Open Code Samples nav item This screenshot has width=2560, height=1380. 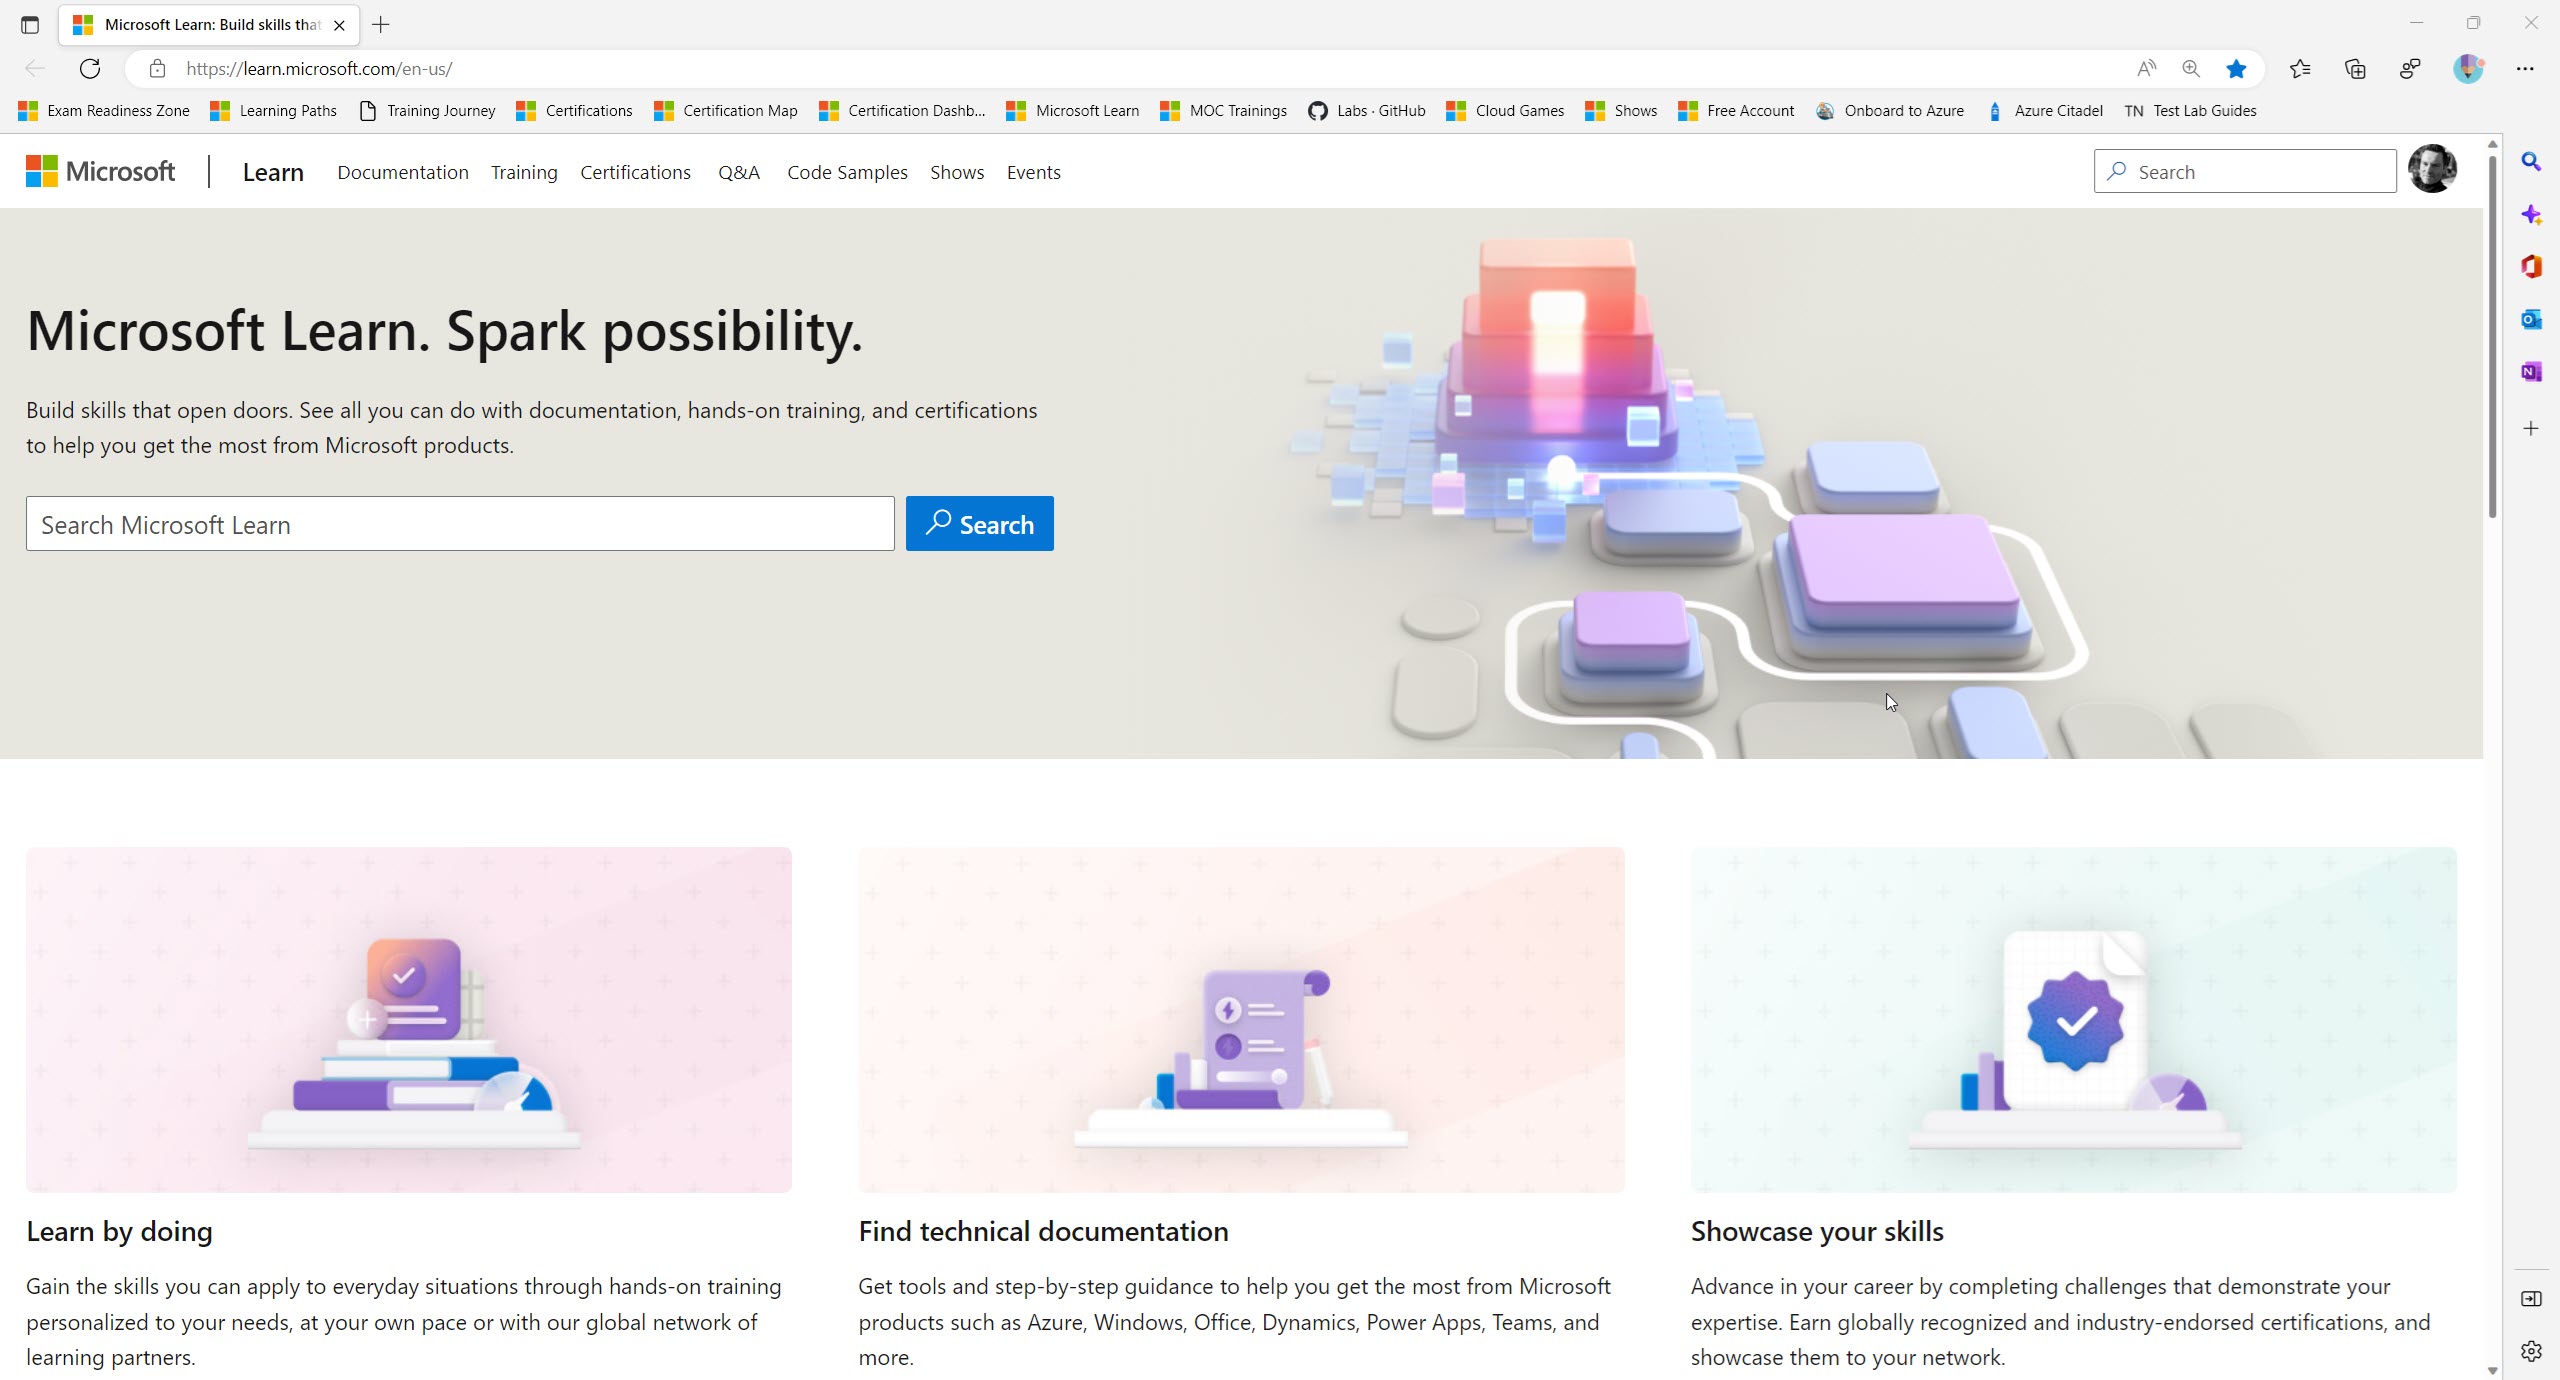(847, 172)
